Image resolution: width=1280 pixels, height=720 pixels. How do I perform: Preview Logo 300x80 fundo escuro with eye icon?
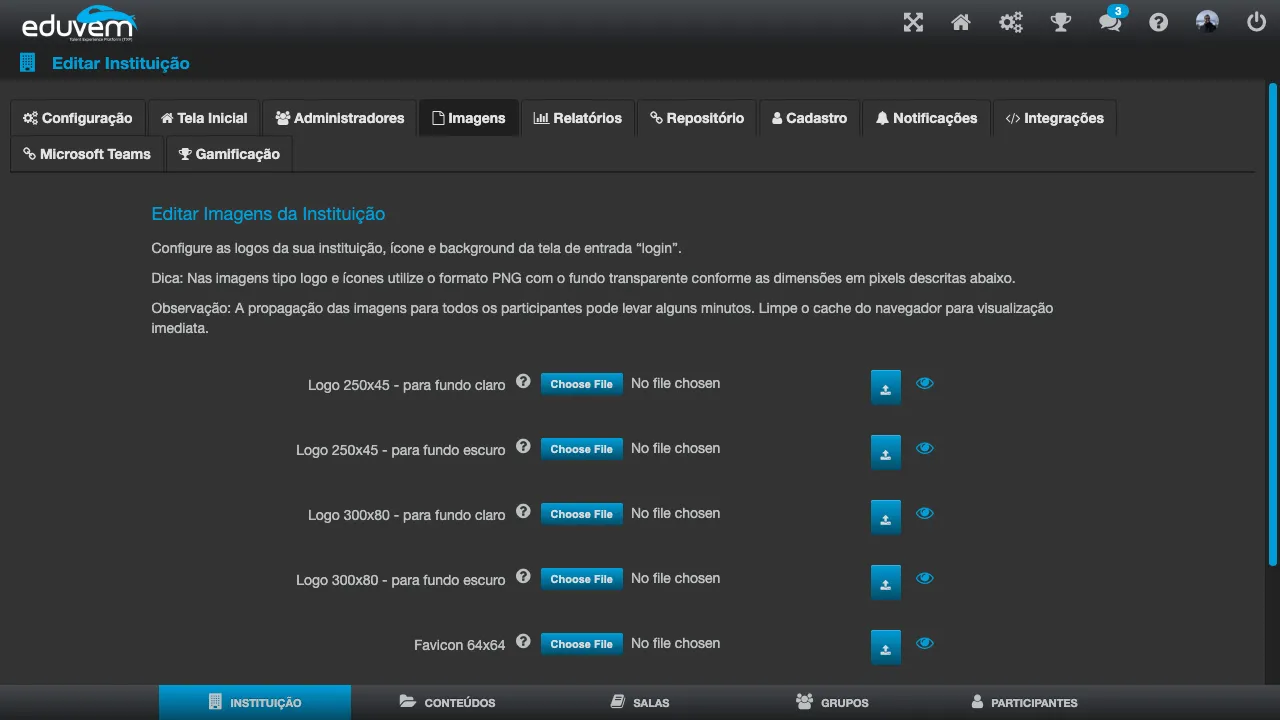[925, 578]
